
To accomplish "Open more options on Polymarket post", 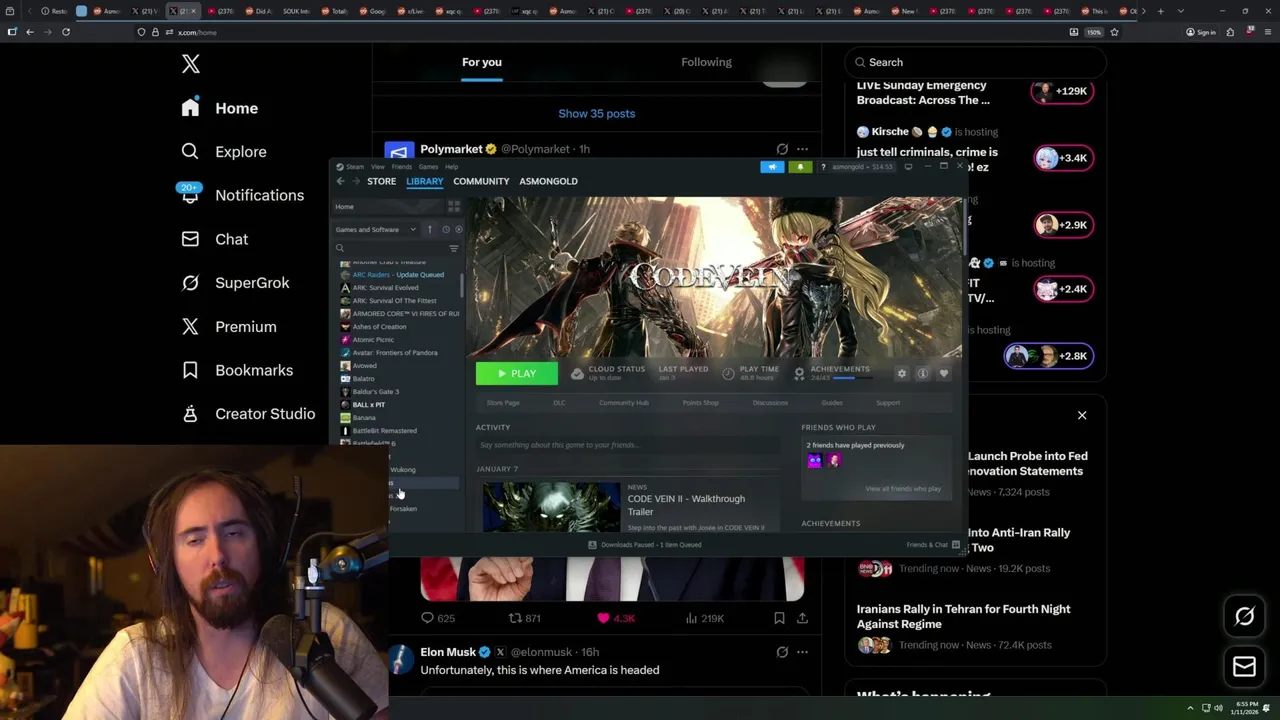I will pyautogui.click(x=802, y=149).
